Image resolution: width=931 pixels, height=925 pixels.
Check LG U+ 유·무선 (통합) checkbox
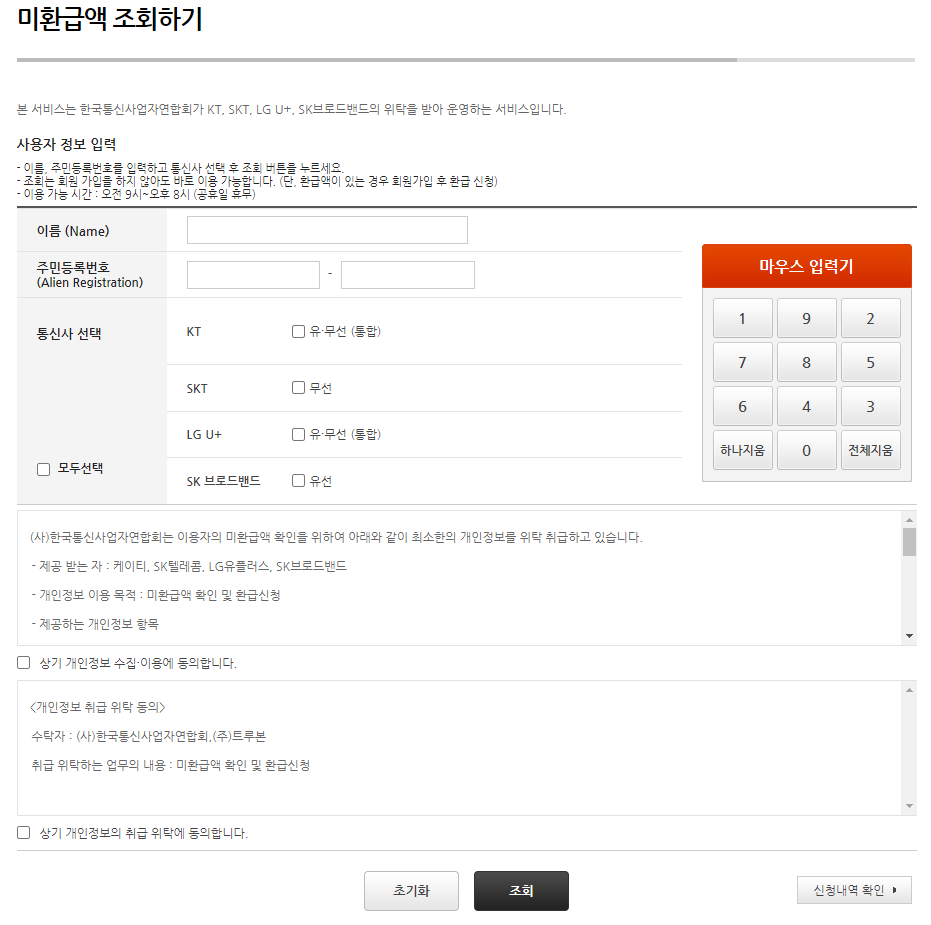click(x=298, y=435)
